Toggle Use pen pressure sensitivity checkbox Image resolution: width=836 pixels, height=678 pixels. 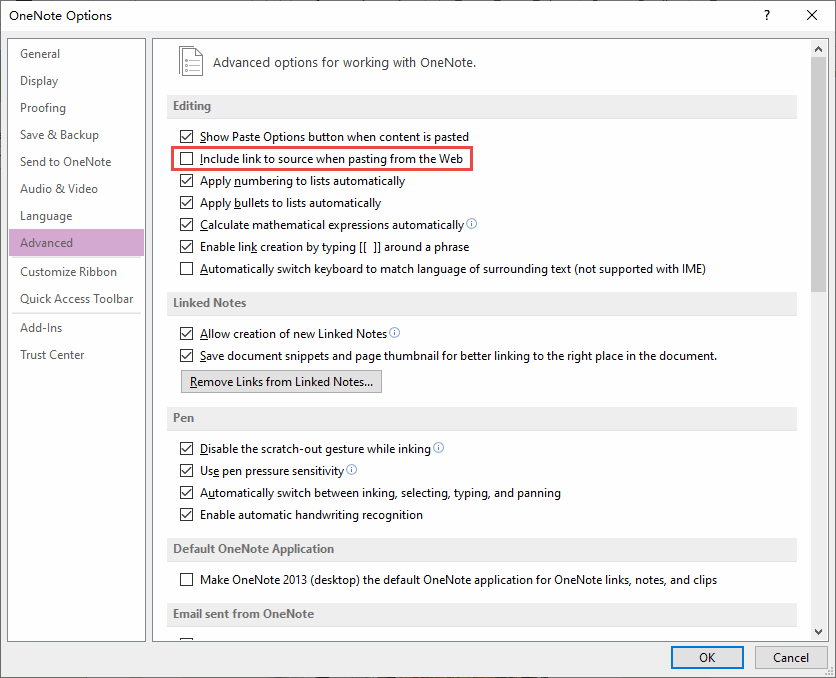point(186,471)
